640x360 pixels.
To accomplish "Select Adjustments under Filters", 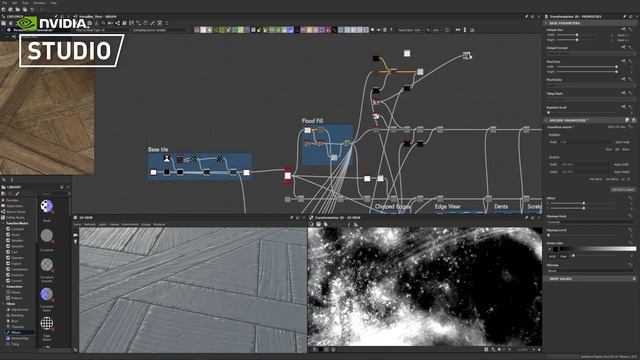I will point(19,310).
